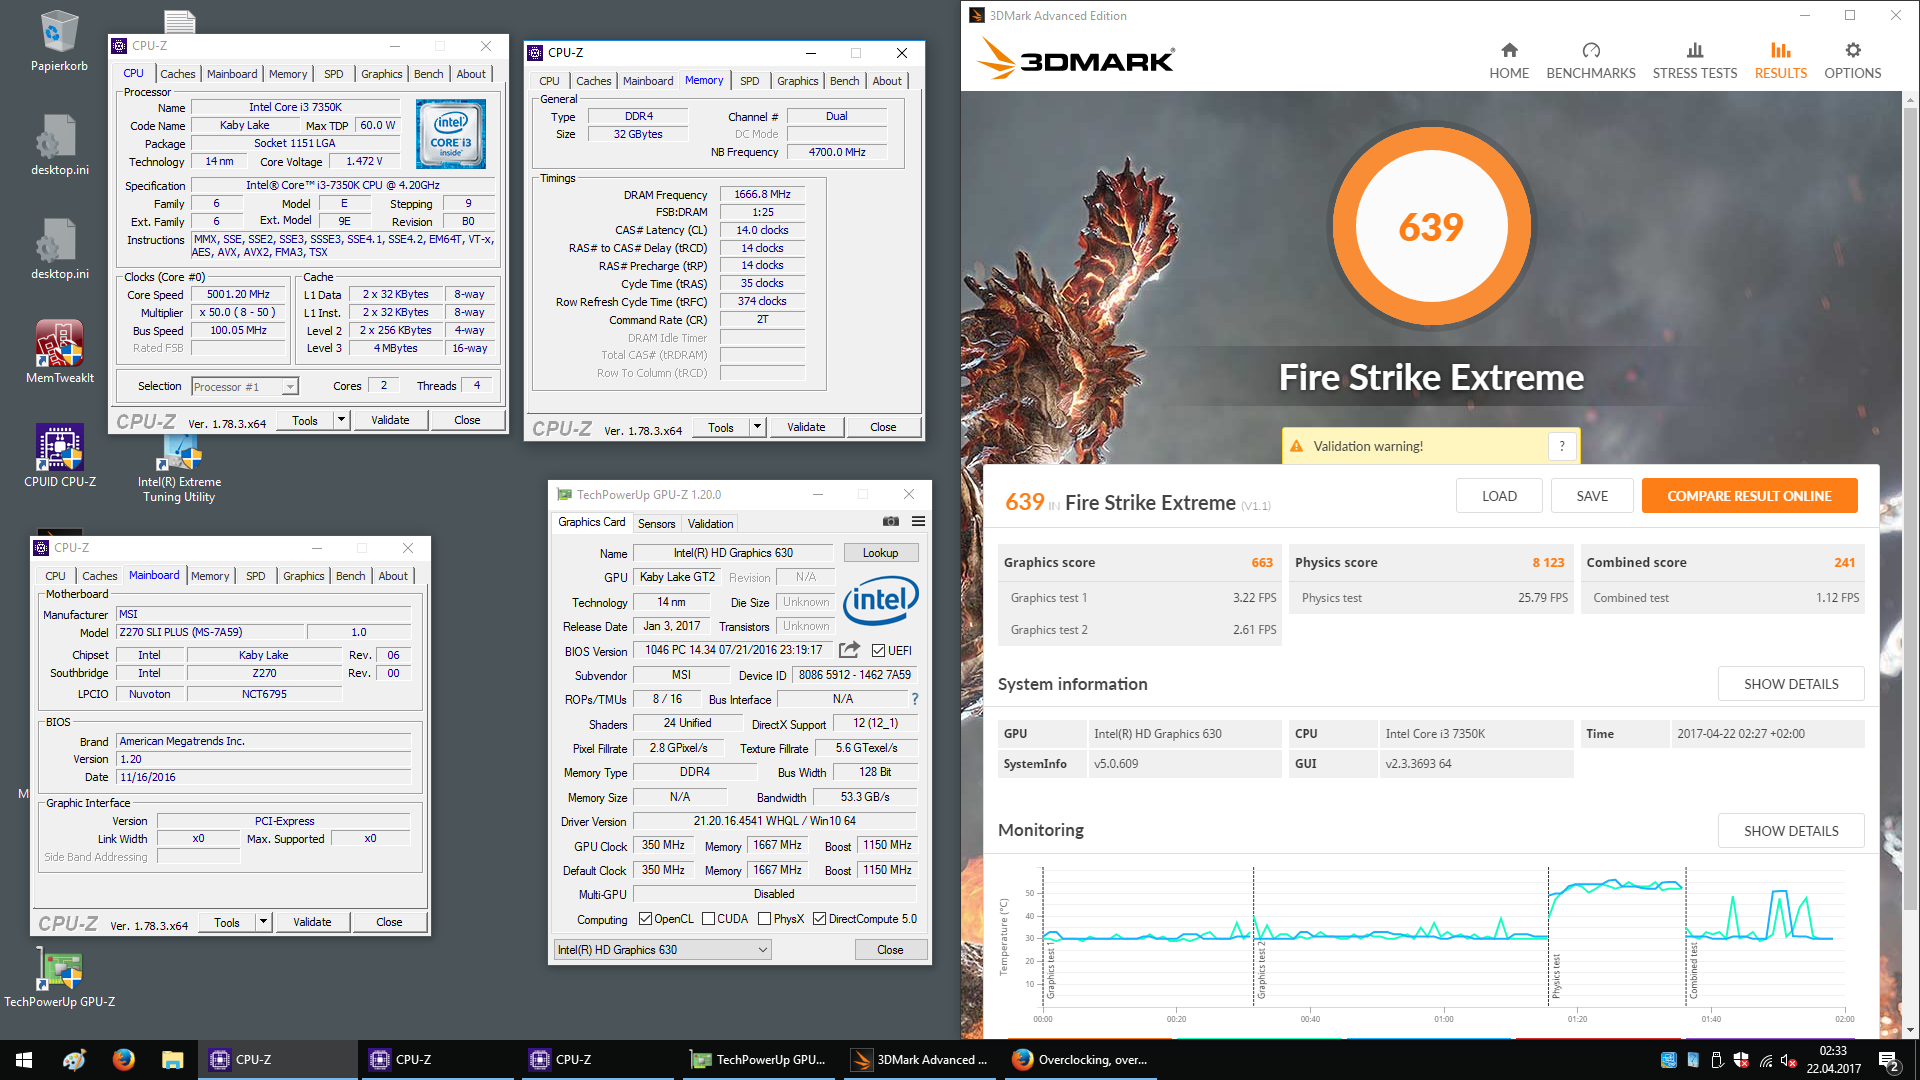Toggle OpenCL checkbox in GPU-Z
This screenshot has width=1920, height=1080.
click(645, 919)
